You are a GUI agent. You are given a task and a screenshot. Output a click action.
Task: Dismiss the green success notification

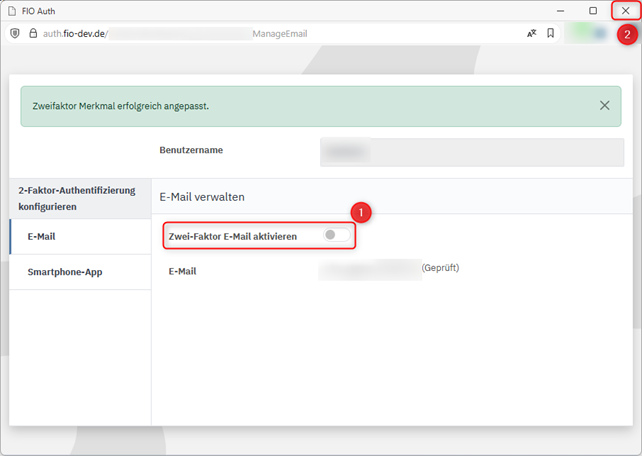(x=604, y=105)
